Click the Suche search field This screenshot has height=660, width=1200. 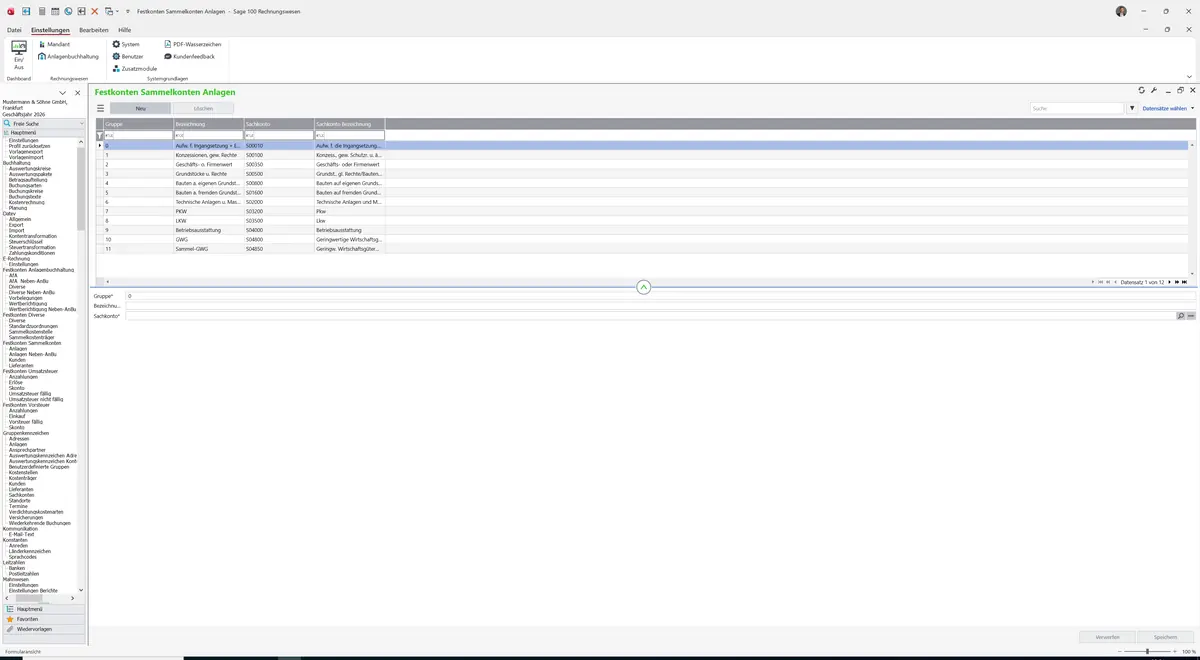pos(1078,108)
